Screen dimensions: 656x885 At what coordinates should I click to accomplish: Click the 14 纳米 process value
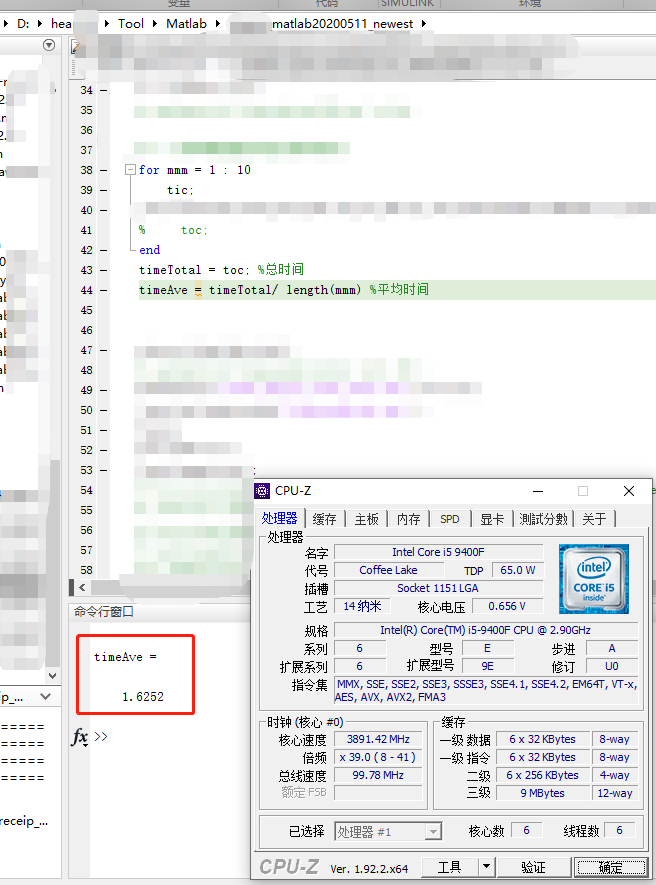coord(362,606)
